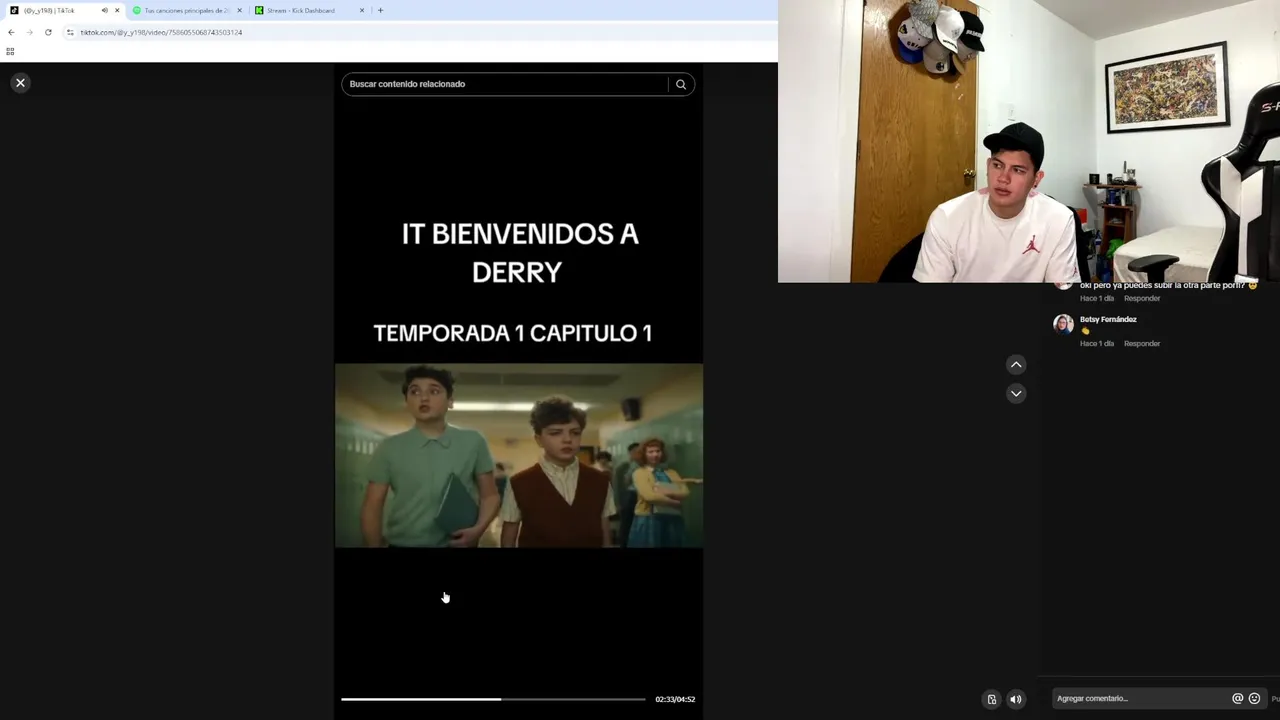Click the @ mention icon in the comment box

click(1238, 698)
